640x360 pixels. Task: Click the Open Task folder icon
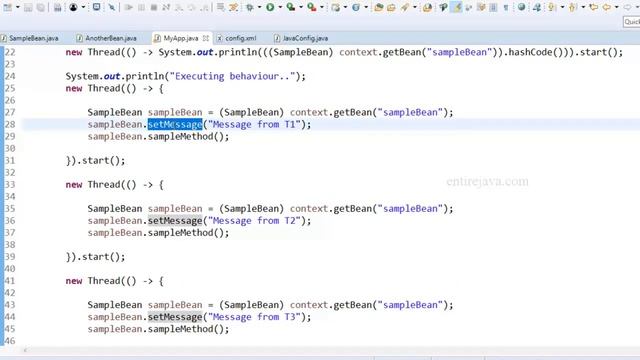391,7
